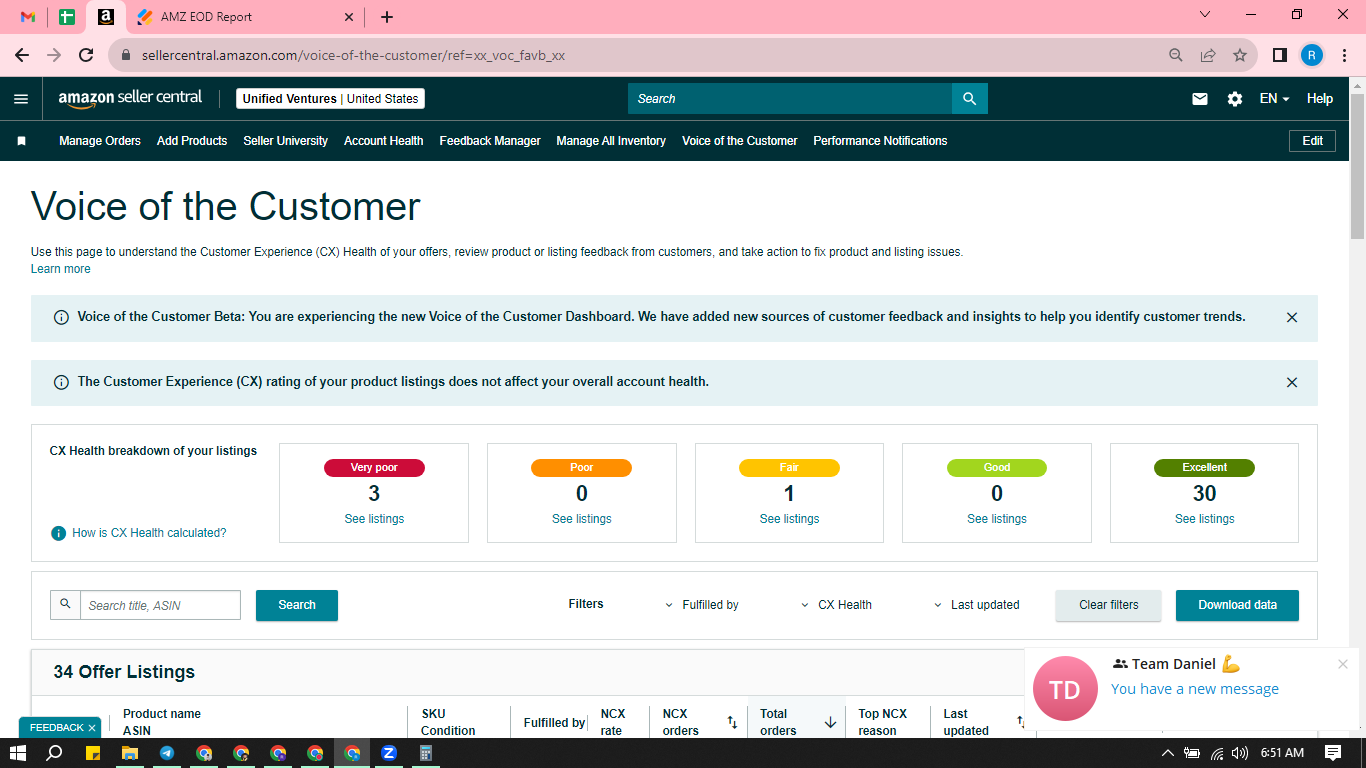Open Telegram from the taskbar

167,753
